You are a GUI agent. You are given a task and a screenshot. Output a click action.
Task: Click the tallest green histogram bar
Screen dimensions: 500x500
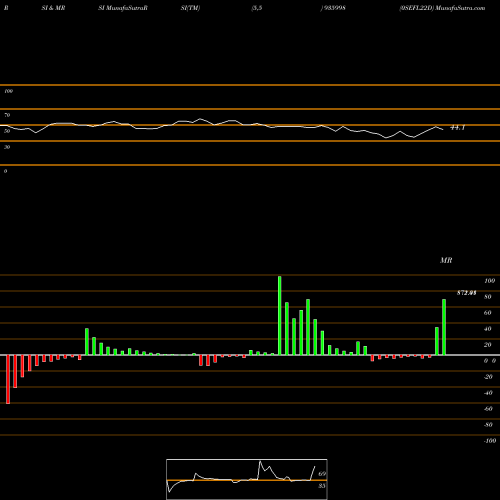pyautogui.click(x=279, y=315)
